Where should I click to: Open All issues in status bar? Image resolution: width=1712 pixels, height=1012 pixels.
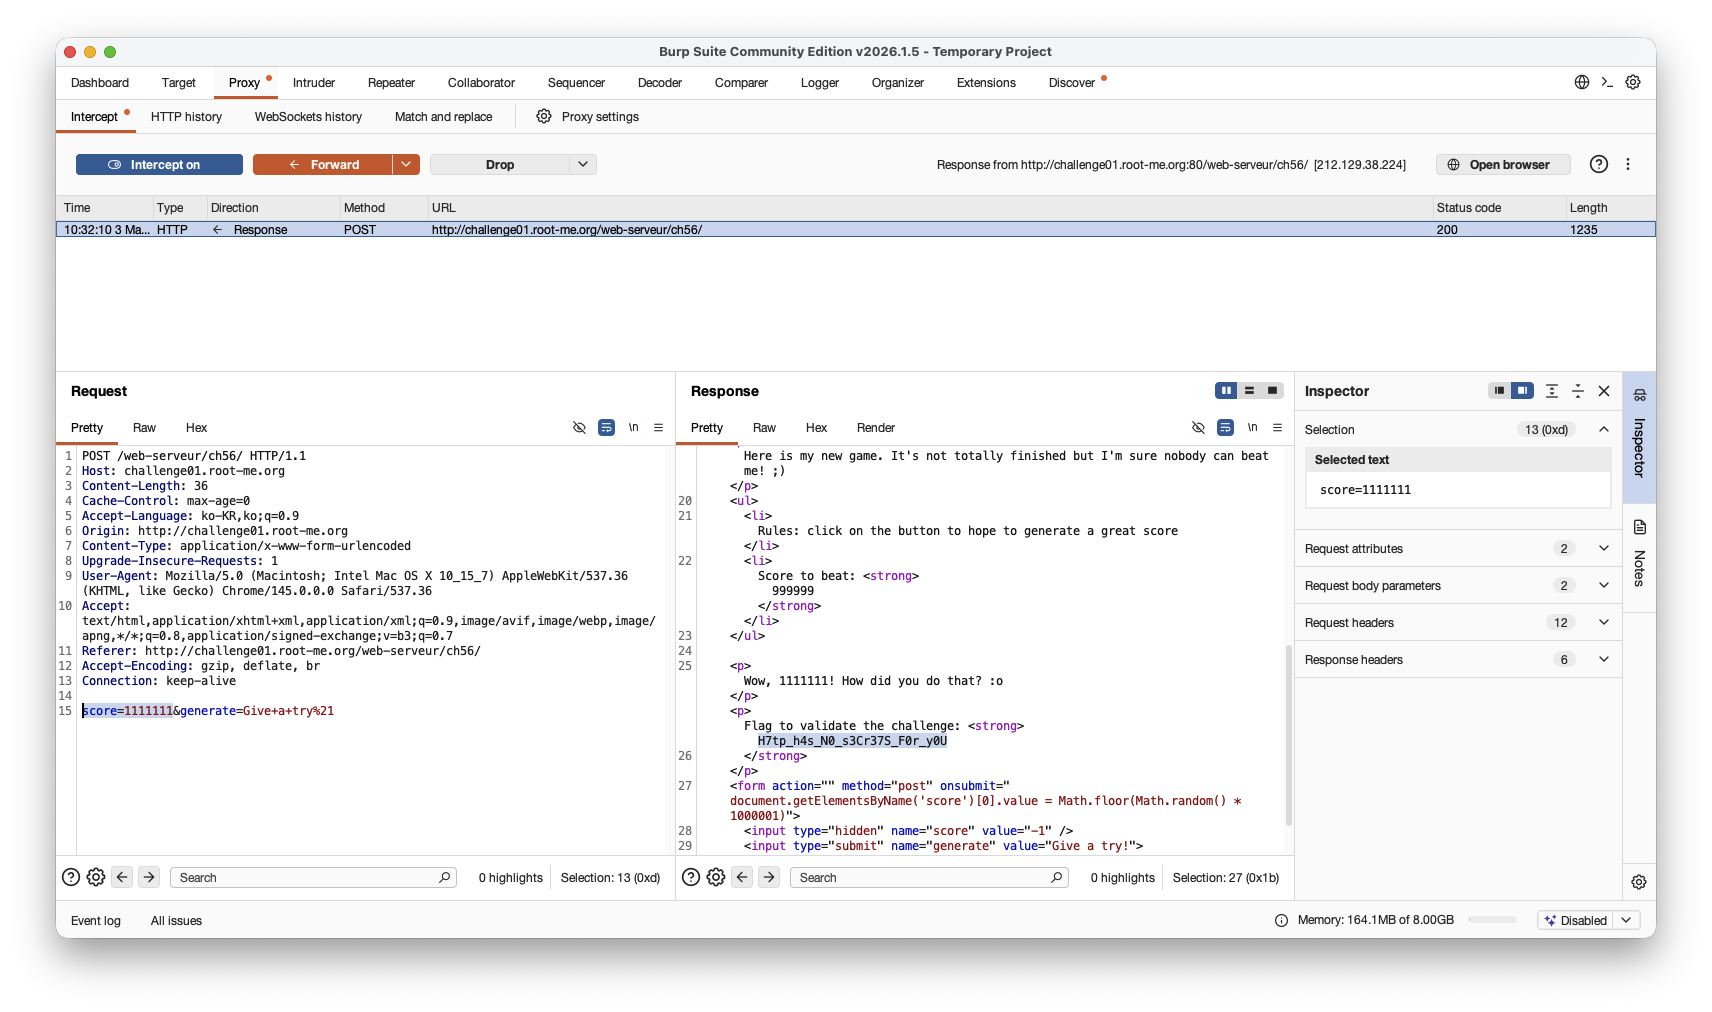click(176, 921)
